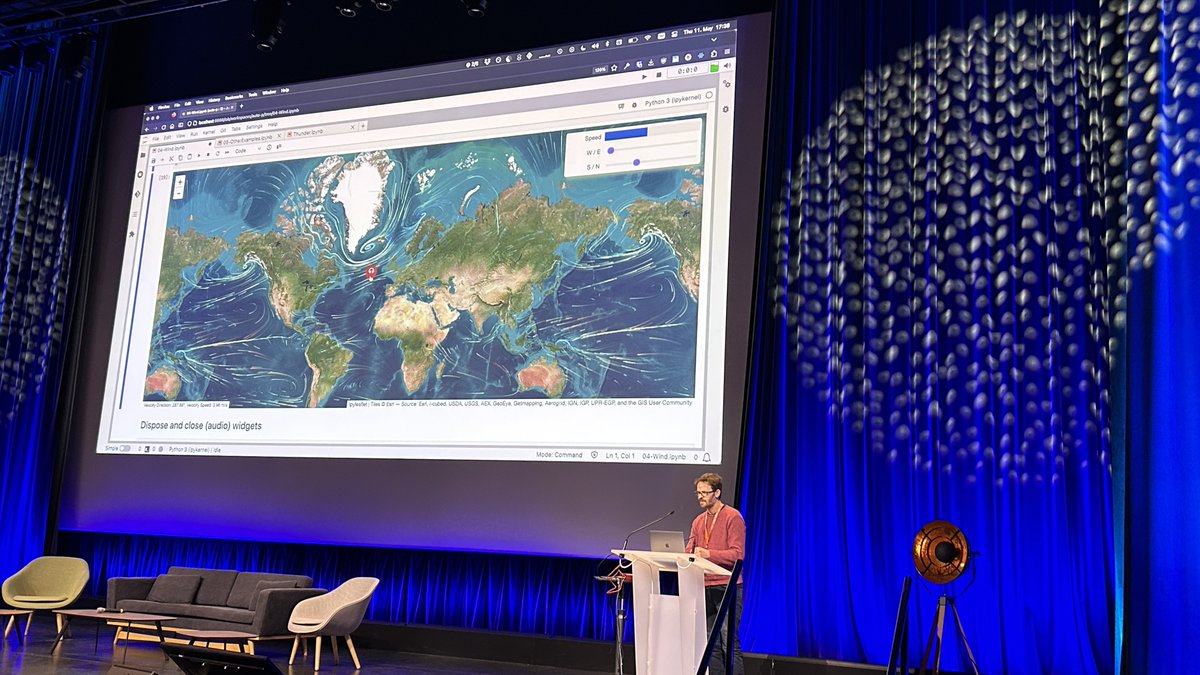This screenshot has width=1200, height=675.
Task: Open the debugger bug icon in right sidebar
Action: coord(726,109)
